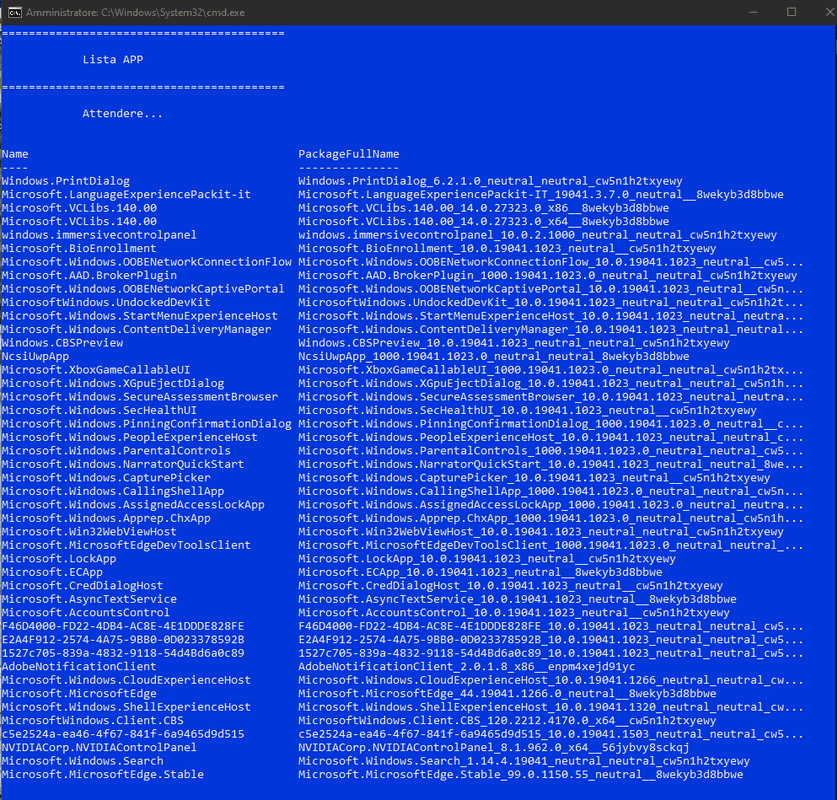Click the window title 'Amministratore: C:\Windows\System32\cmd.exe'
The height and width of the screenshot is (800, 837).
135,12
